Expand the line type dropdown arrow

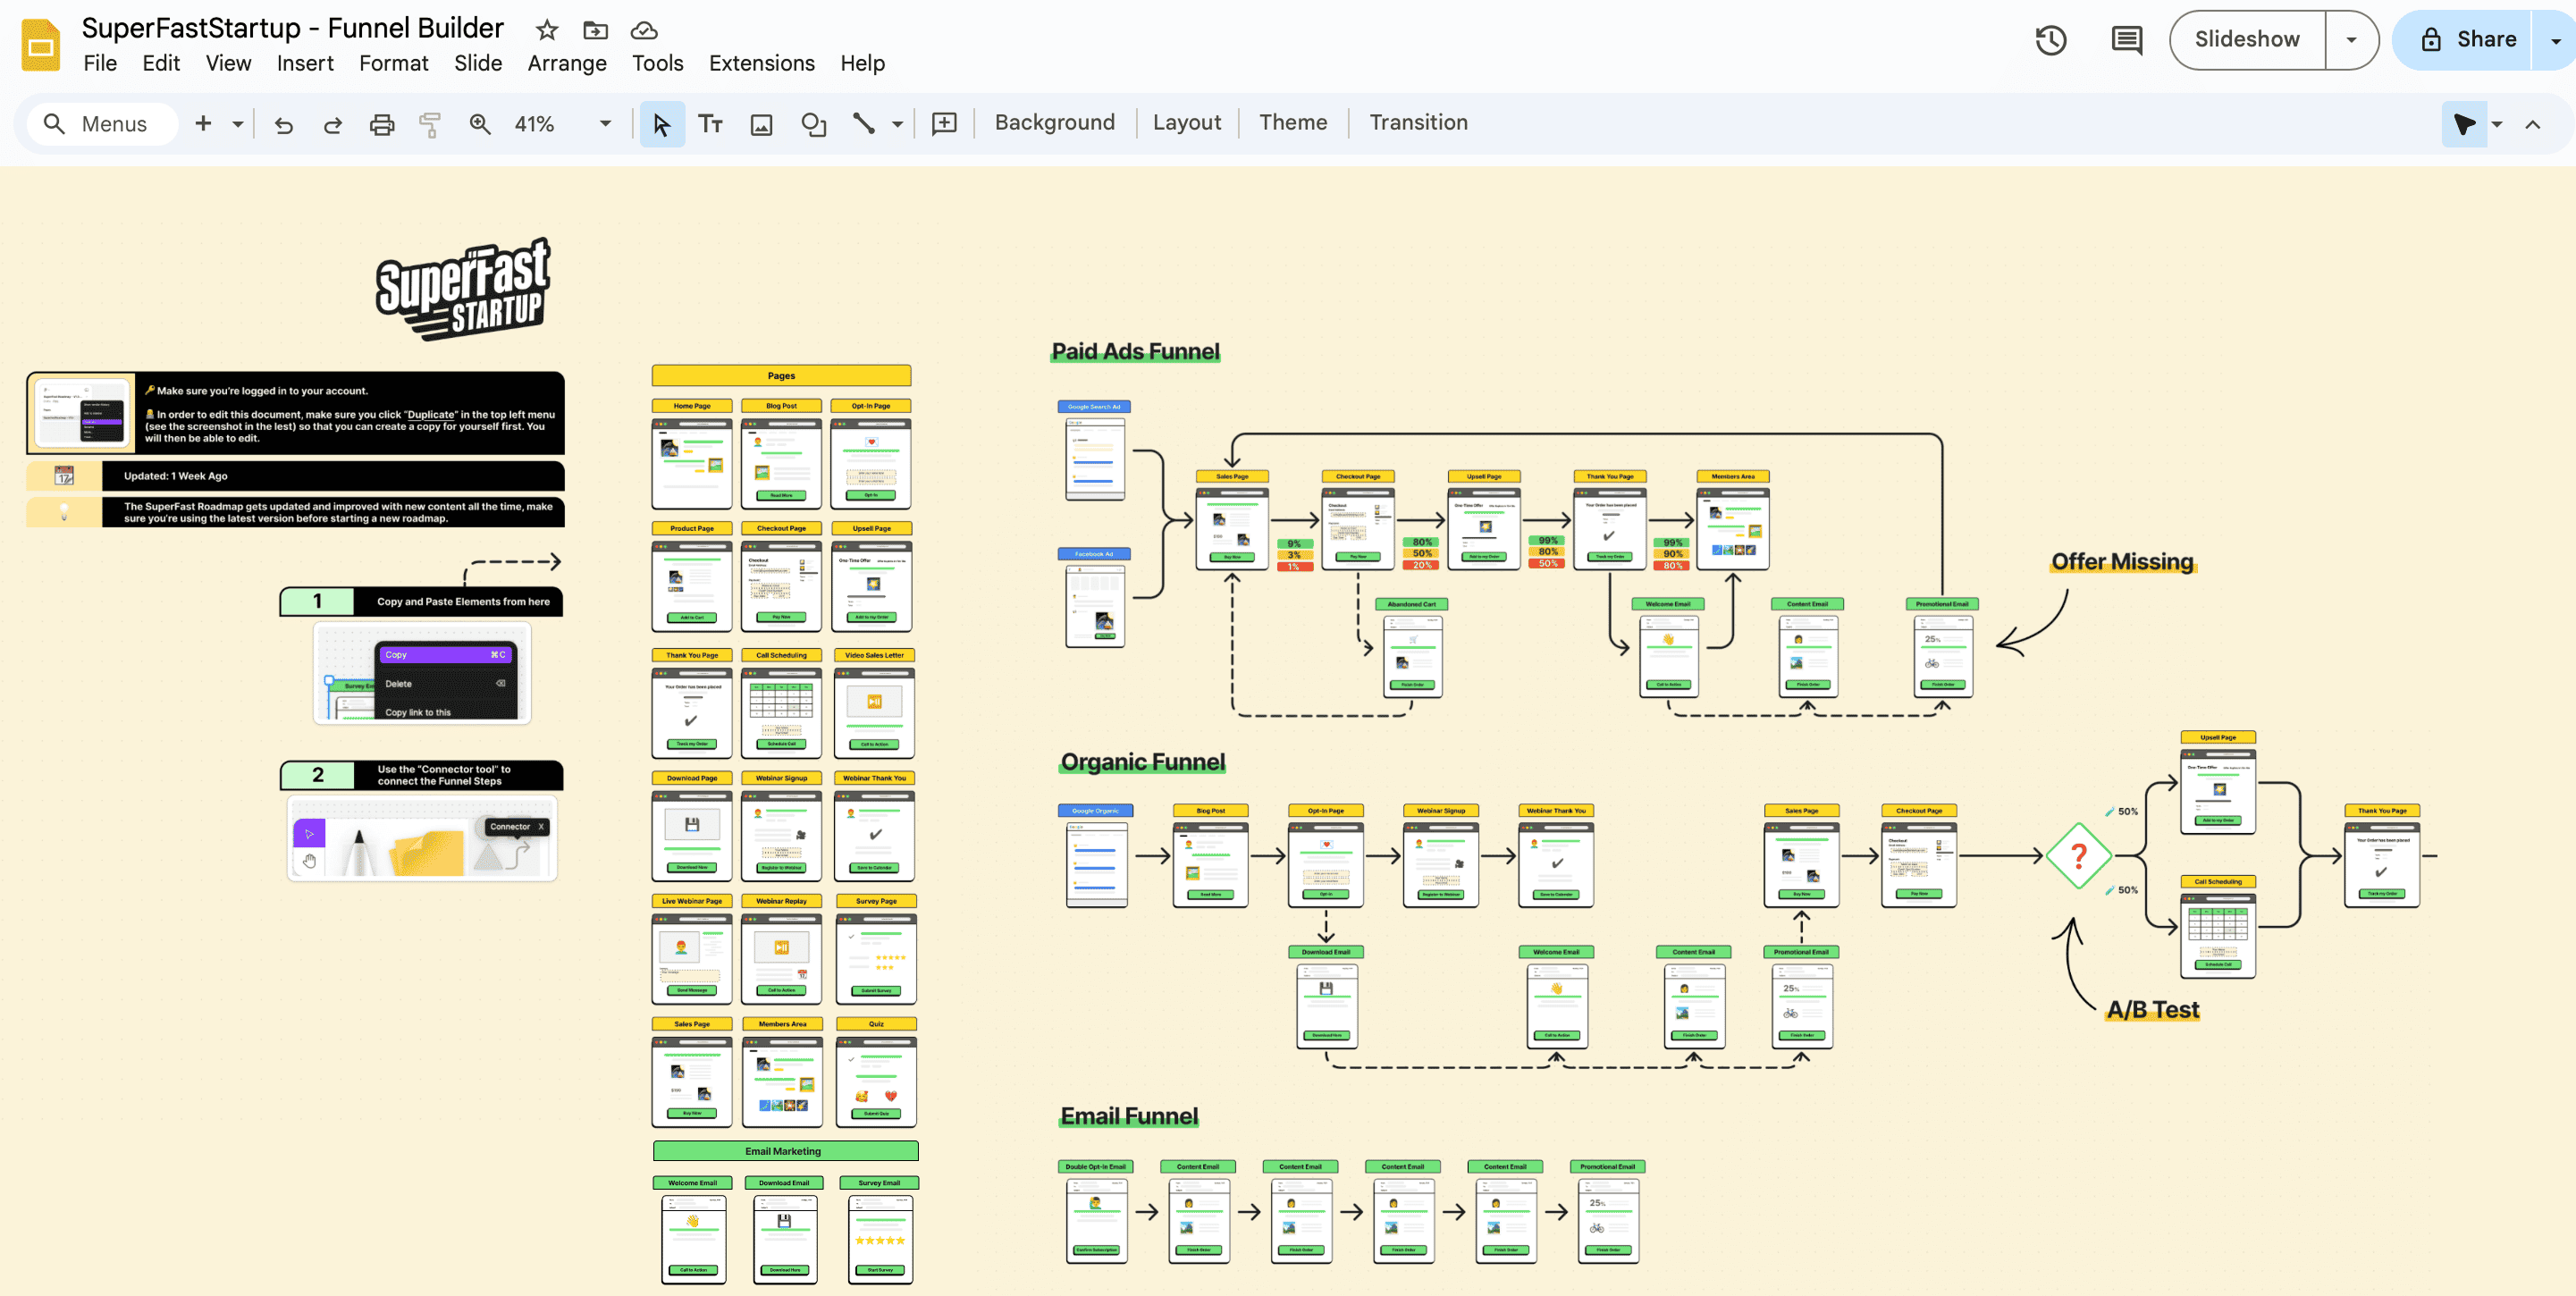[897, 124]
